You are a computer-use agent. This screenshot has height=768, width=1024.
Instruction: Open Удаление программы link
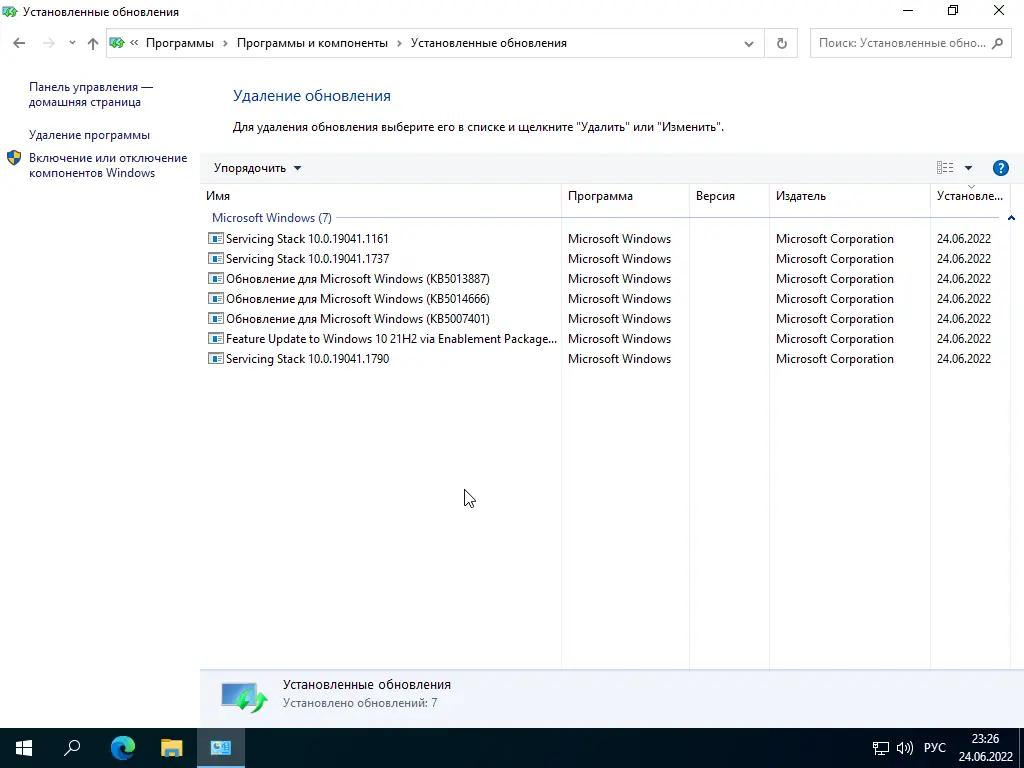coord(89,135)
